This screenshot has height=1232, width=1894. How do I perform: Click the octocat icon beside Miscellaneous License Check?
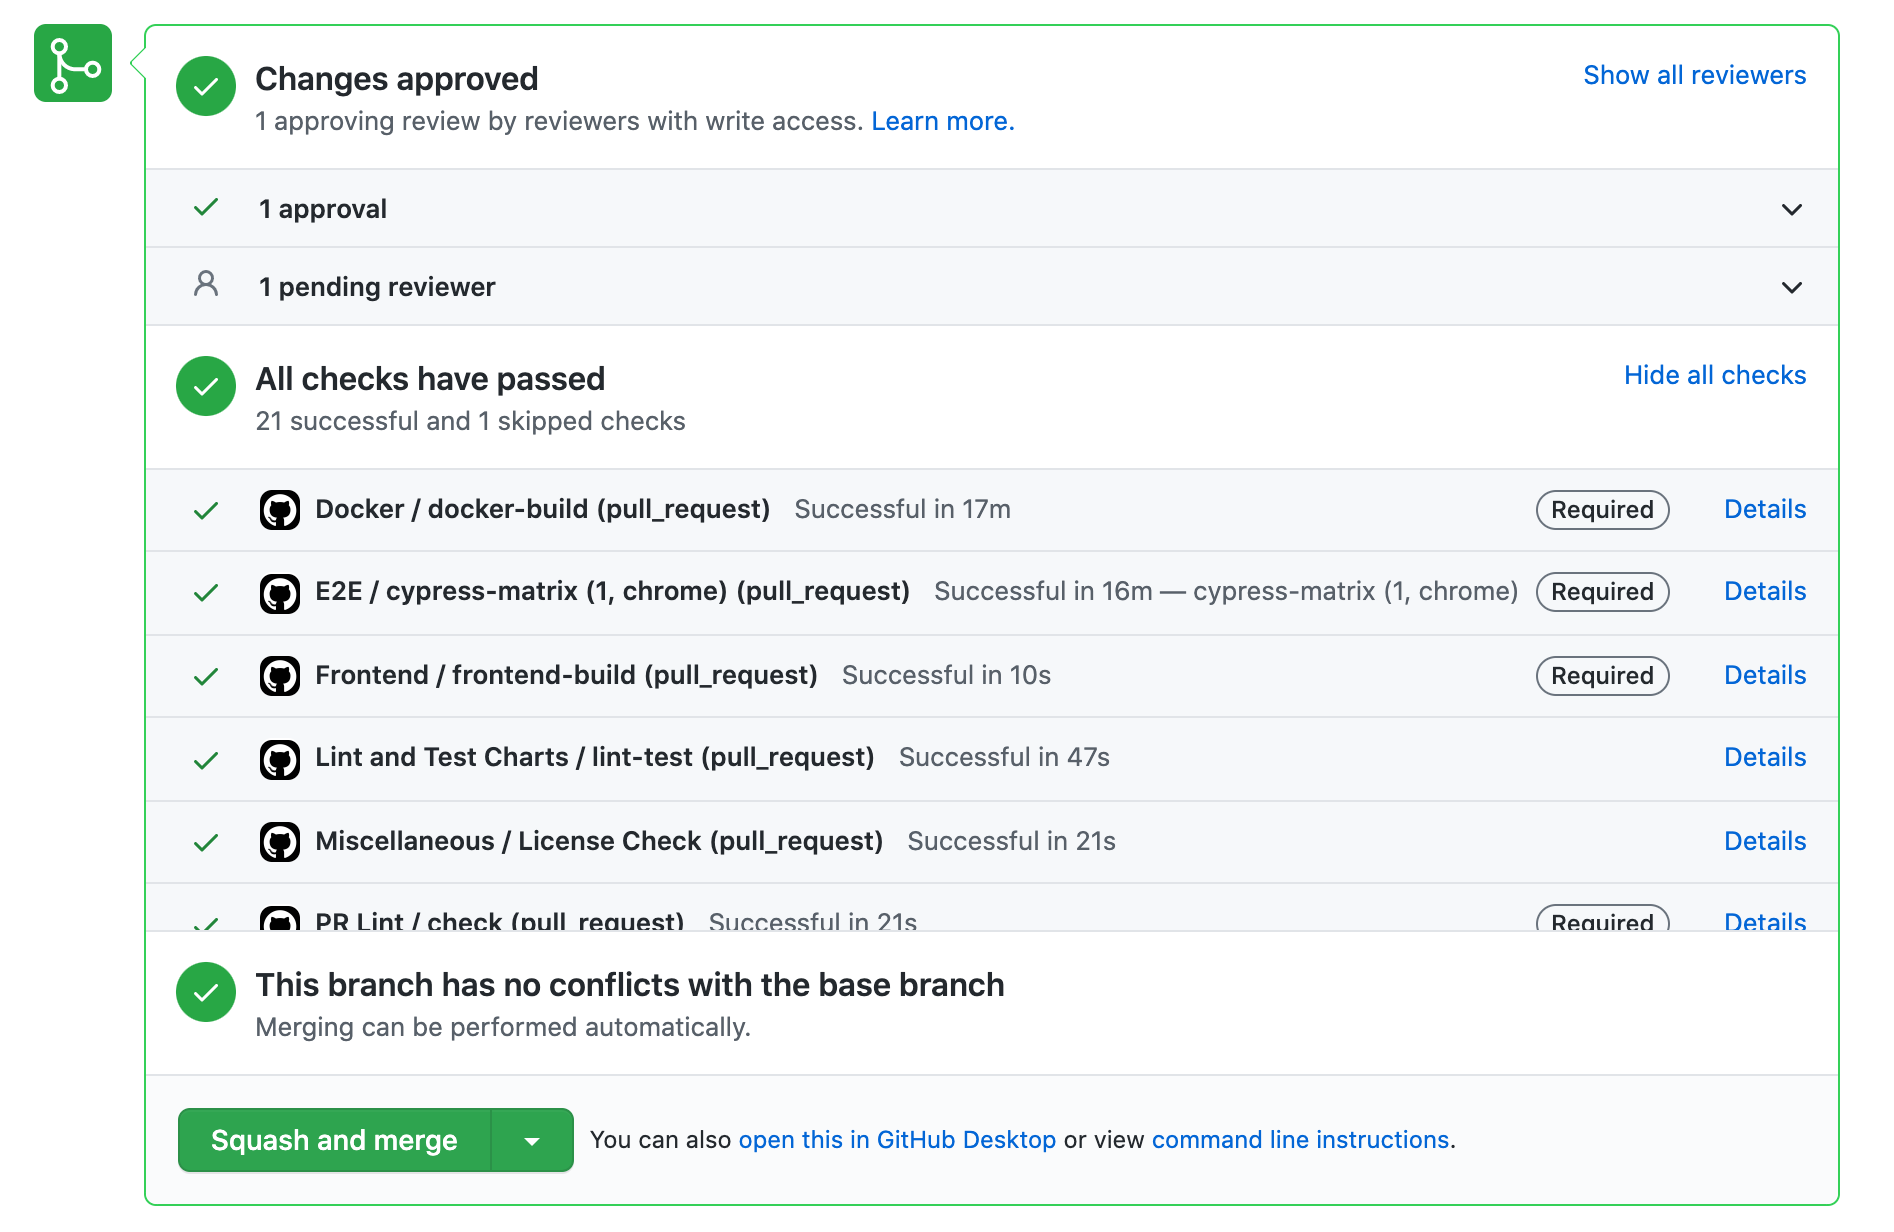tap(281, 841)
